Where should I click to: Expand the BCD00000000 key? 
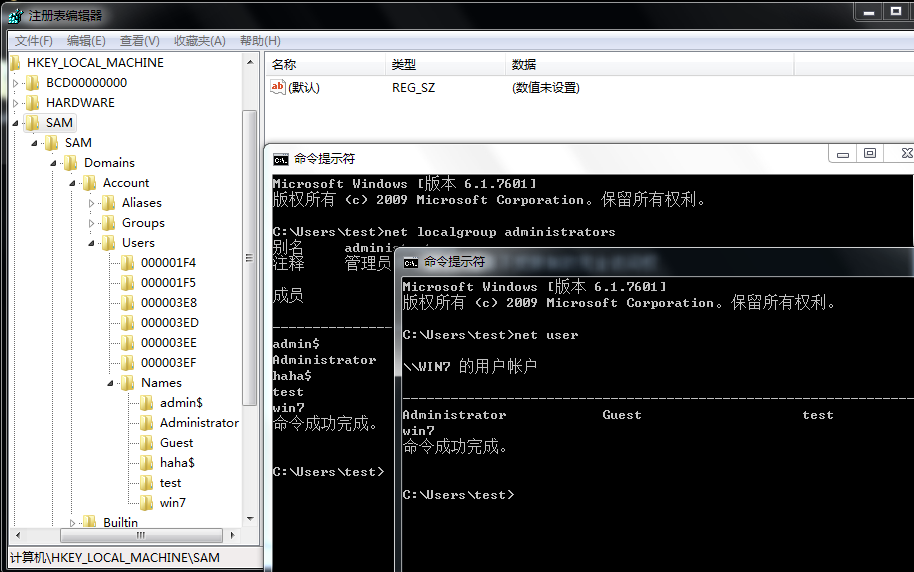point(16,83)
